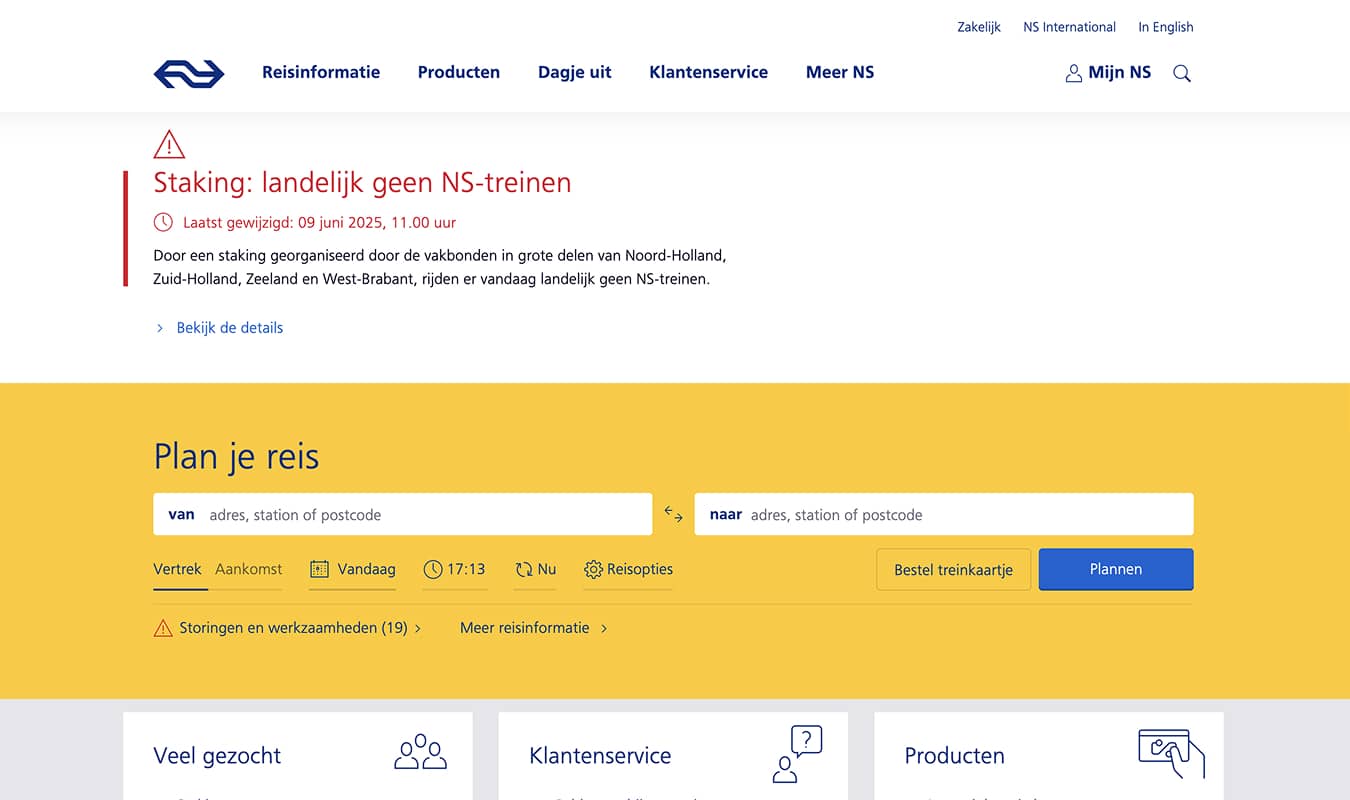Open the search magnifier icon
The image size is (1350, 800).
point(1182,73)
